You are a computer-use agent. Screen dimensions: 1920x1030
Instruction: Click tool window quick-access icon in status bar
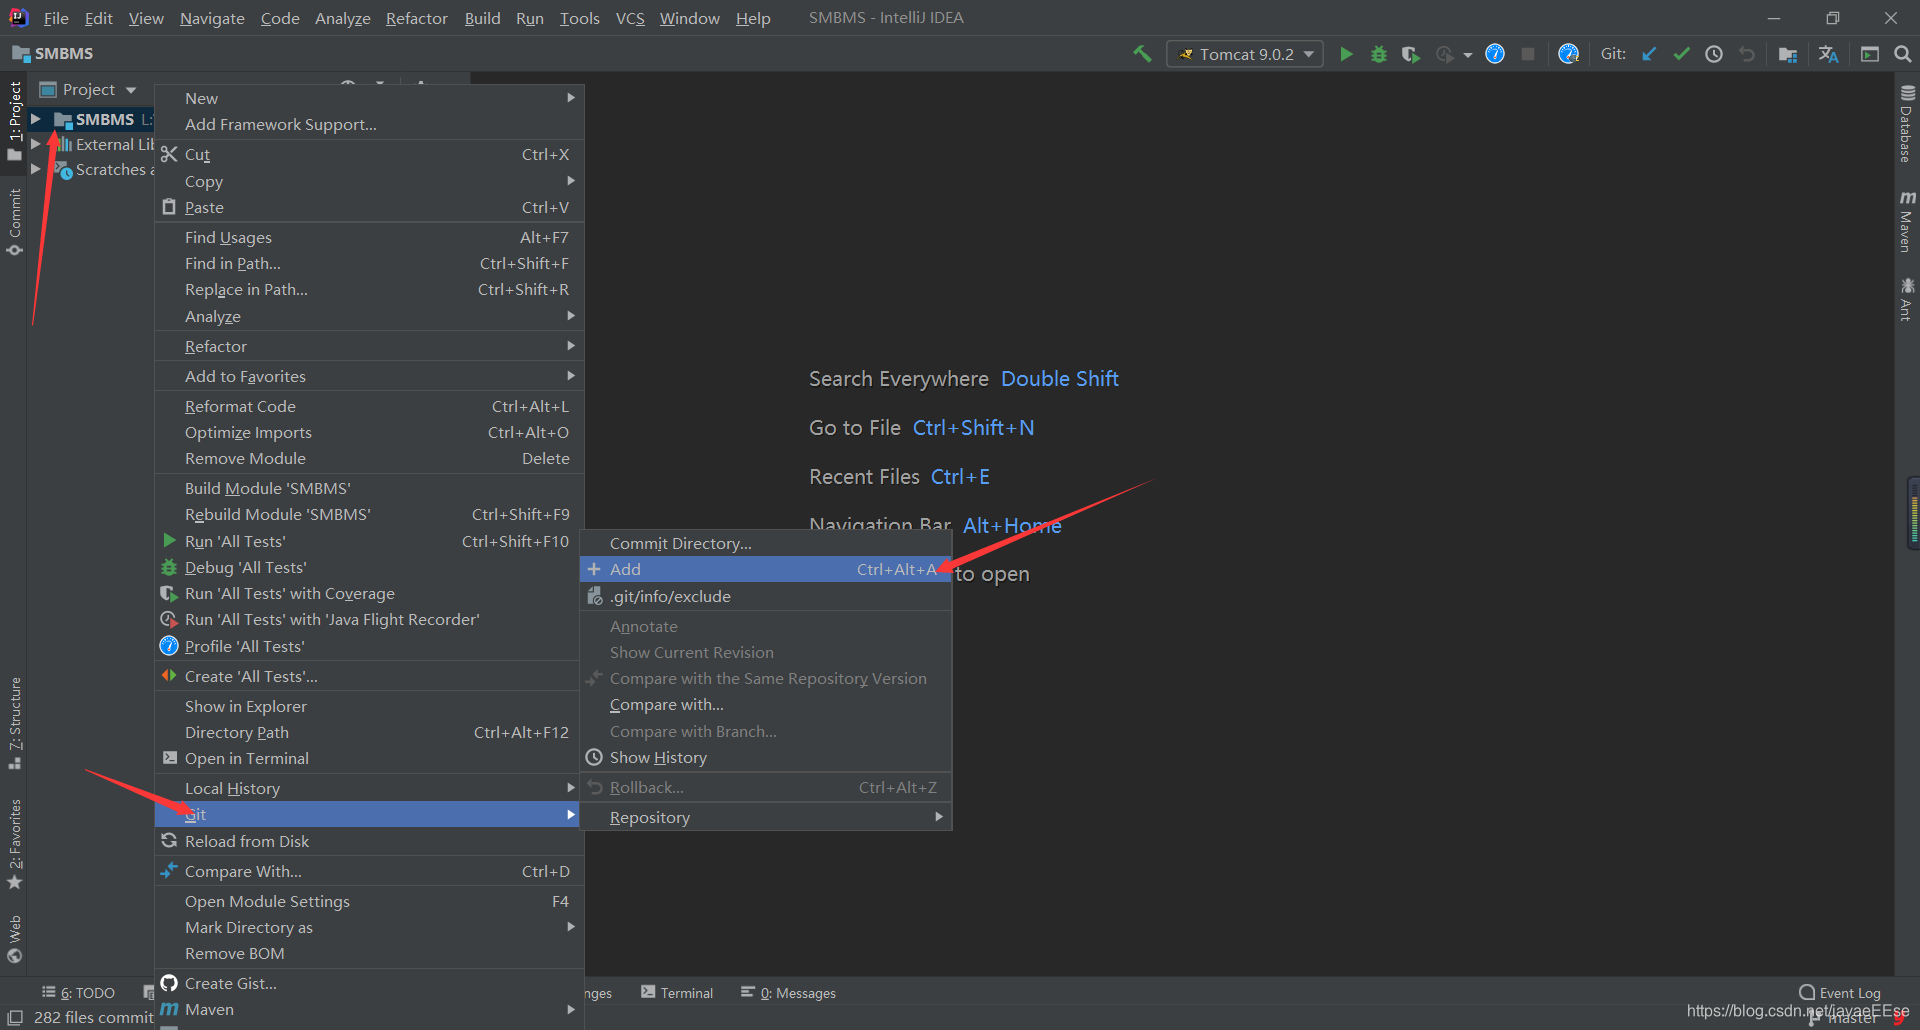click(15, 1017)
